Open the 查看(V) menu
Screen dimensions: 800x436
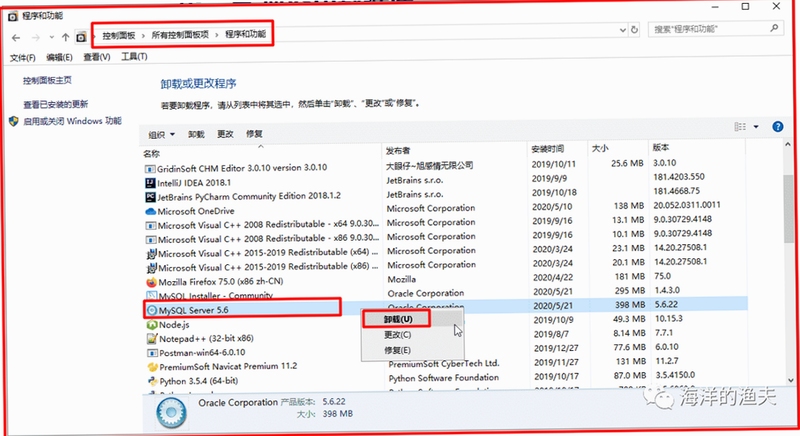tap(97, 57)
